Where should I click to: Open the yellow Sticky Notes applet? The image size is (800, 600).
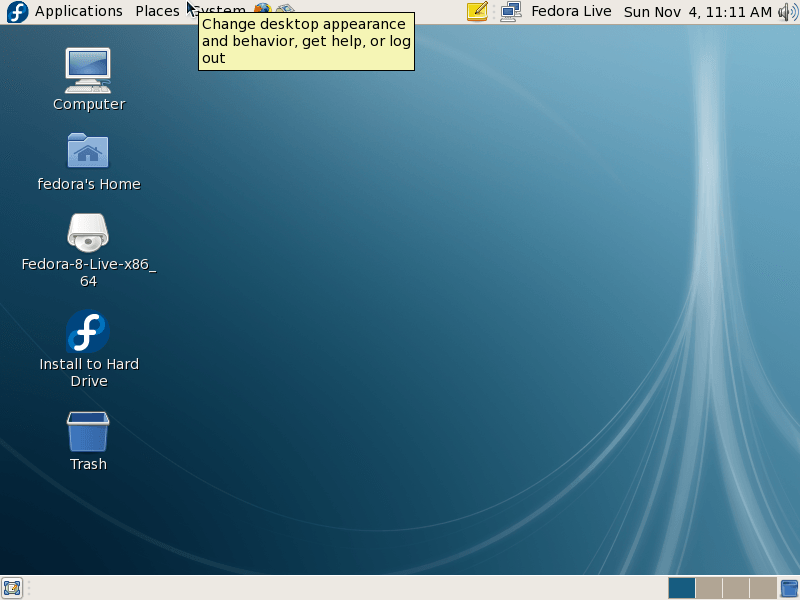[x=477, y=11]
